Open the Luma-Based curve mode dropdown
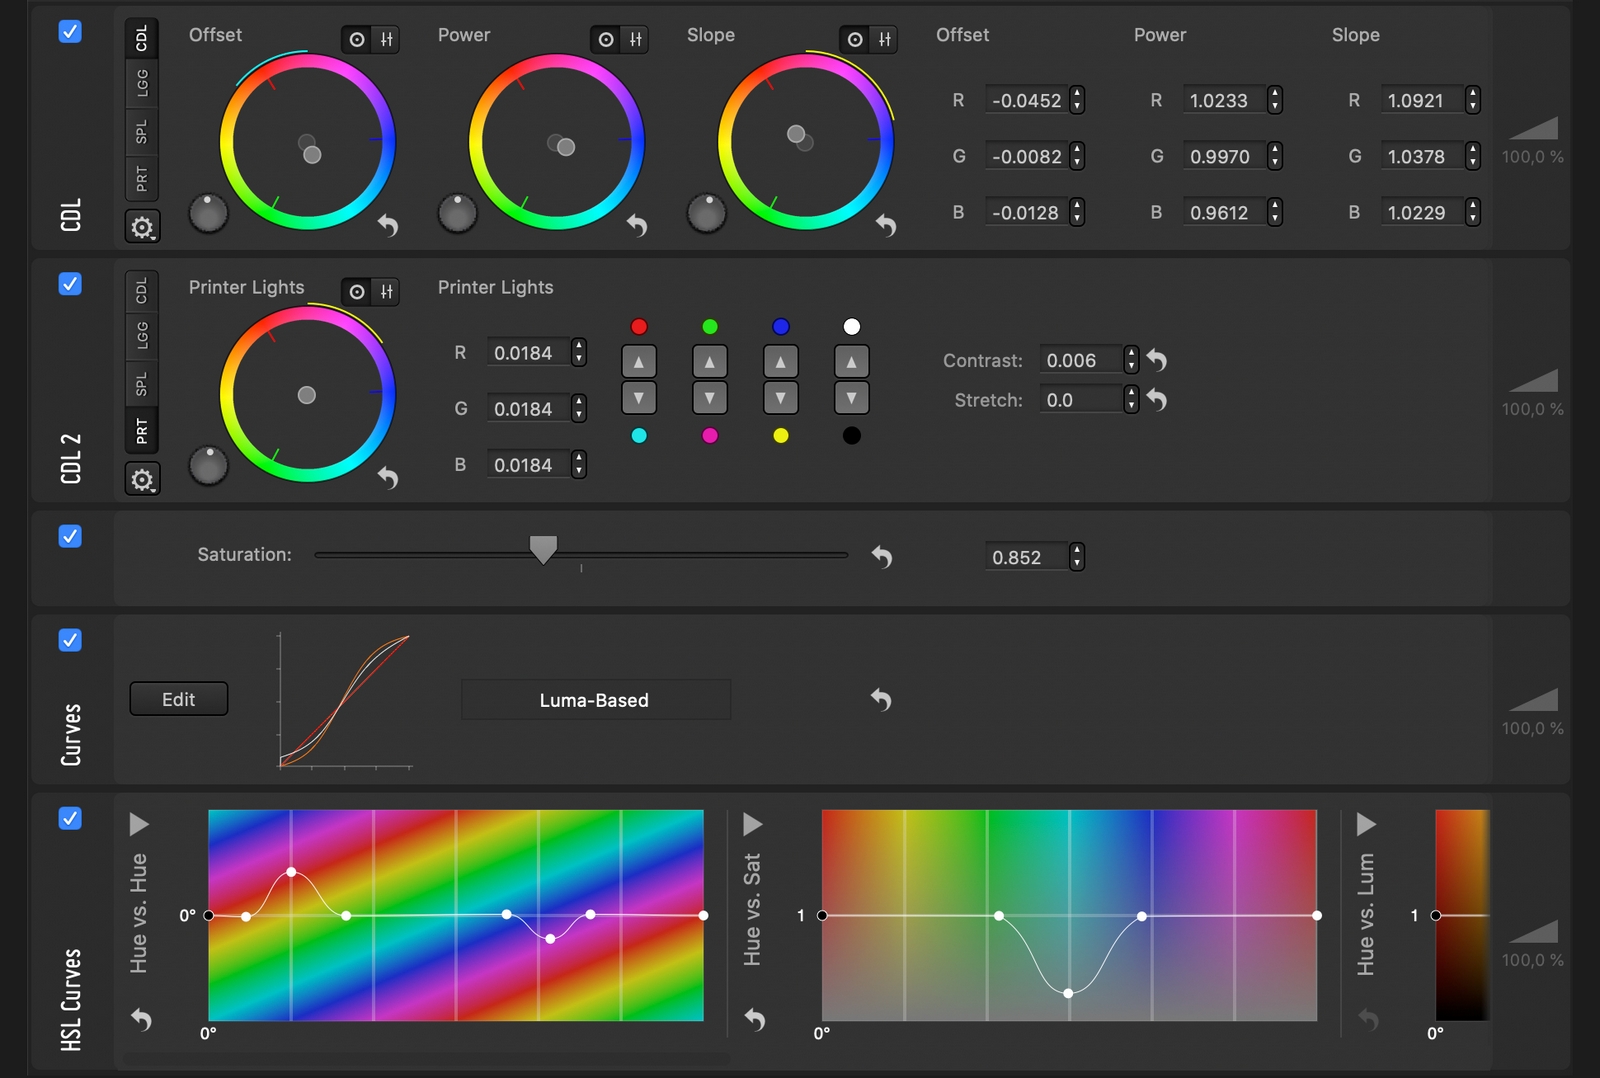The width and height of the screenshot is (1600, 1078). tap(595, 700)
